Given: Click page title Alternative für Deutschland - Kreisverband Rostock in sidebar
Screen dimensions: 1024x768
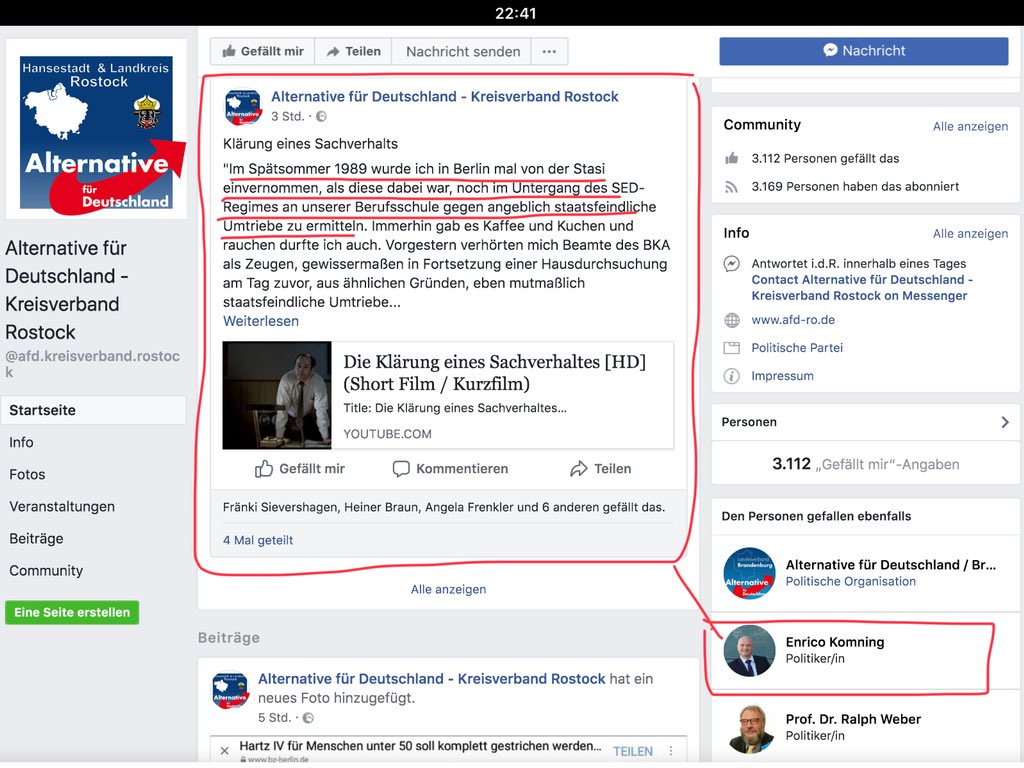Looking at the screenshot, I should tap(66, 290).
